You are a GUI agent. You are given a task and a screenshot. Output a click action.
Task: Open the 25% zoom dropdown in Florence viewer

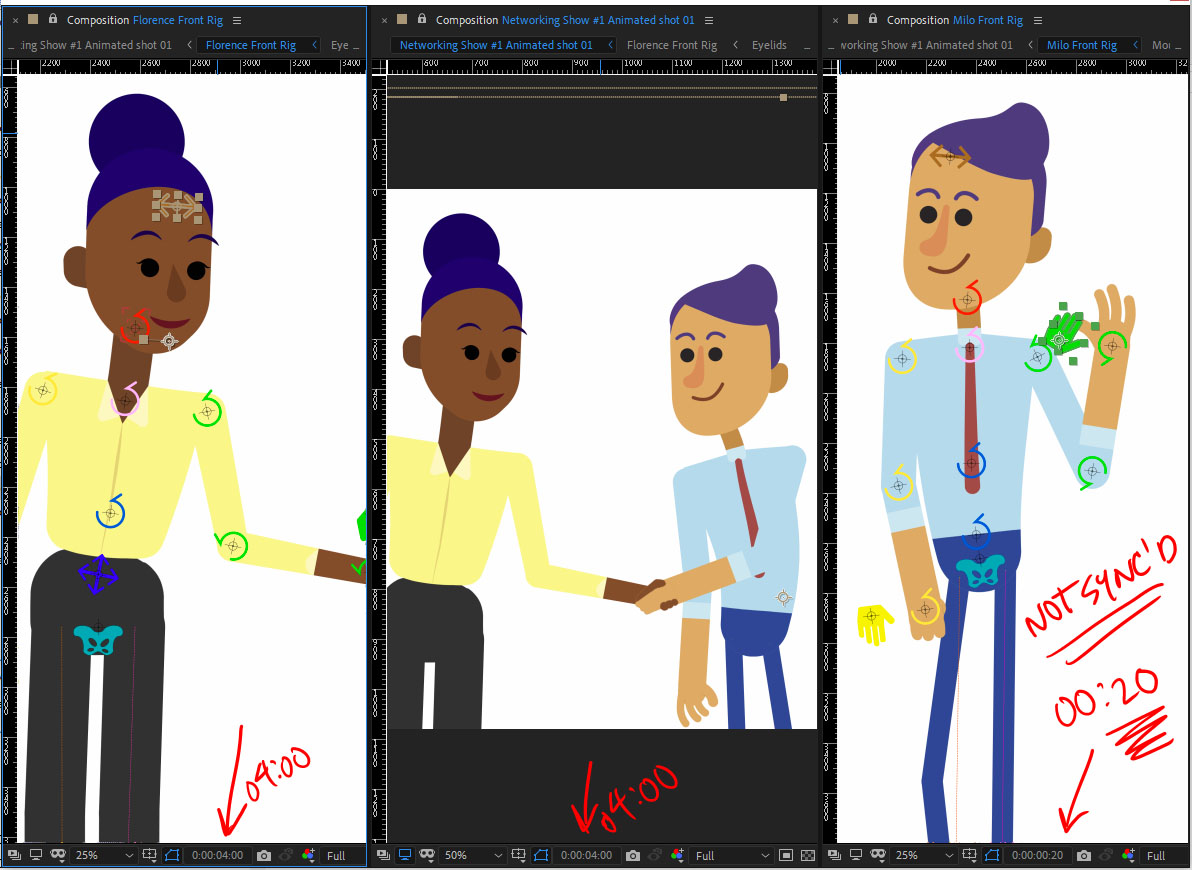tap(105, 856)
